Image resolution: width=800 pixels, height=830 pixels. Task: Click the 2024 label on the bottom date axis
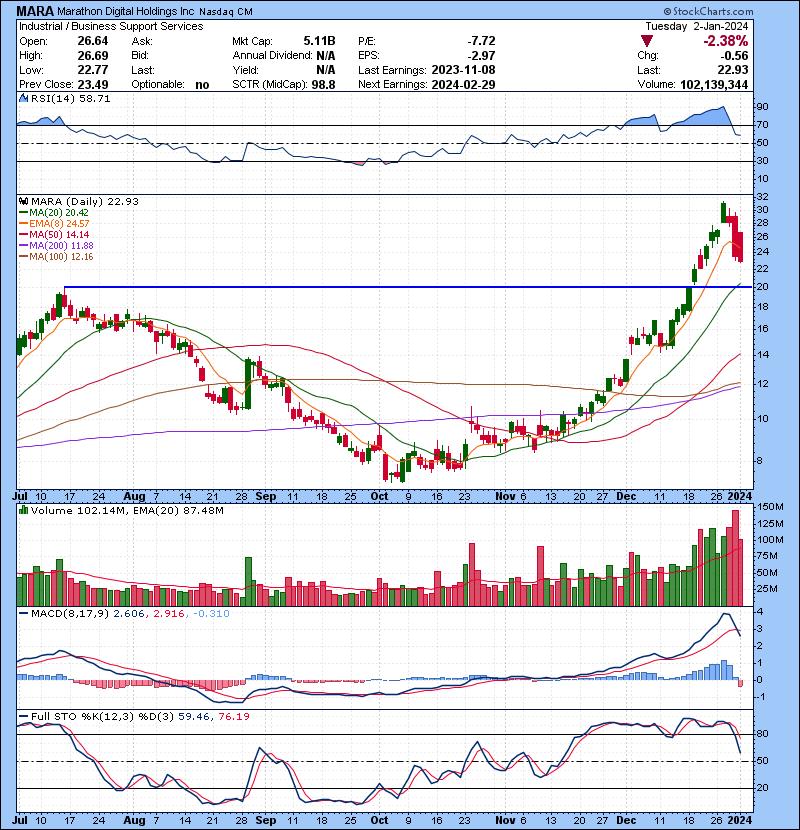pos(739,820)
